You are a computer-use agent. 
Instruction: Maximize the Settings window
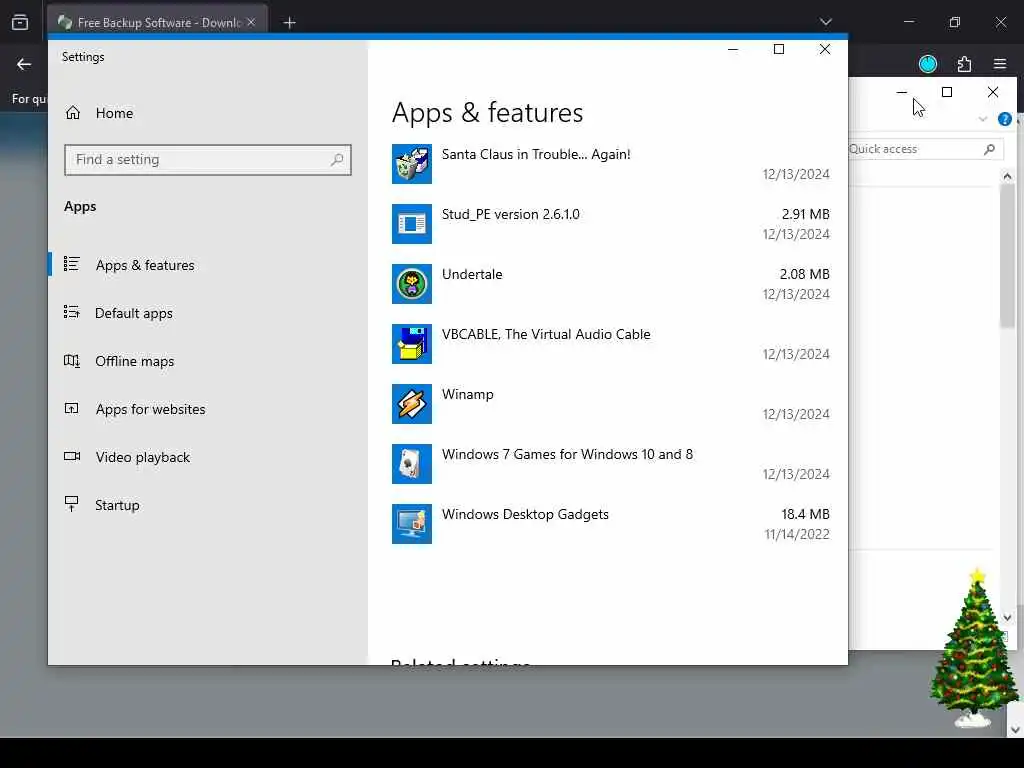778,50
